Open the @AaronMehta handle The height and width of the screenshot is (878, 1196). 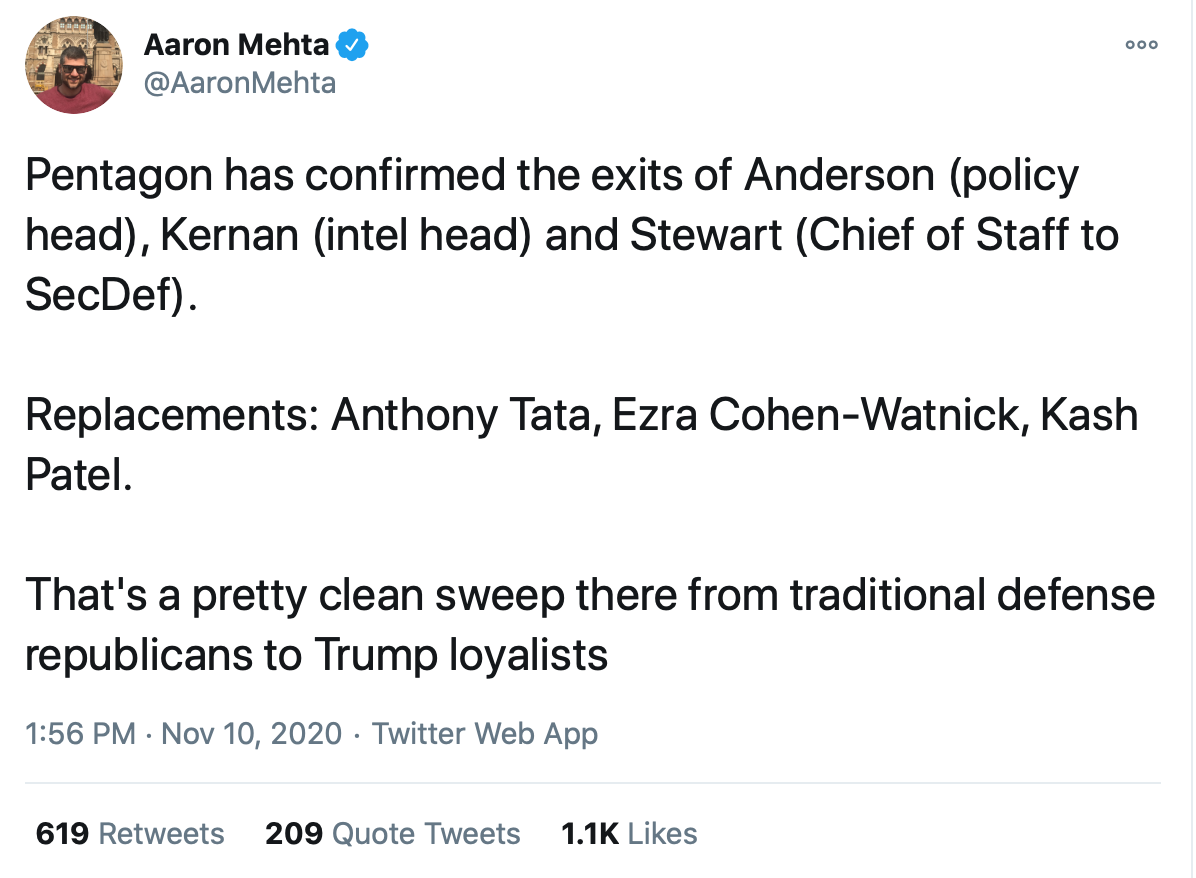[240, 83]
